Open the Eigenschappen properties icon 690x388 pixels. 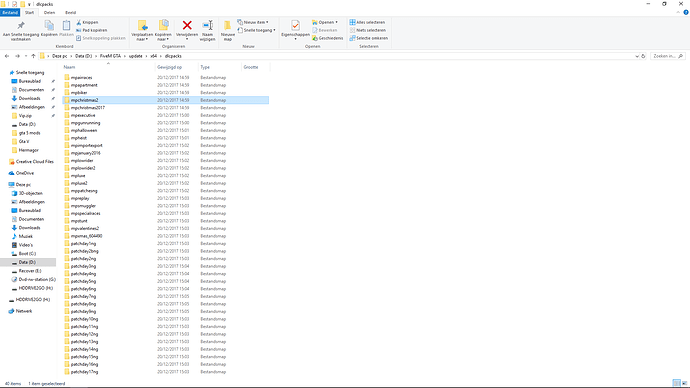(x=295, y=26)
